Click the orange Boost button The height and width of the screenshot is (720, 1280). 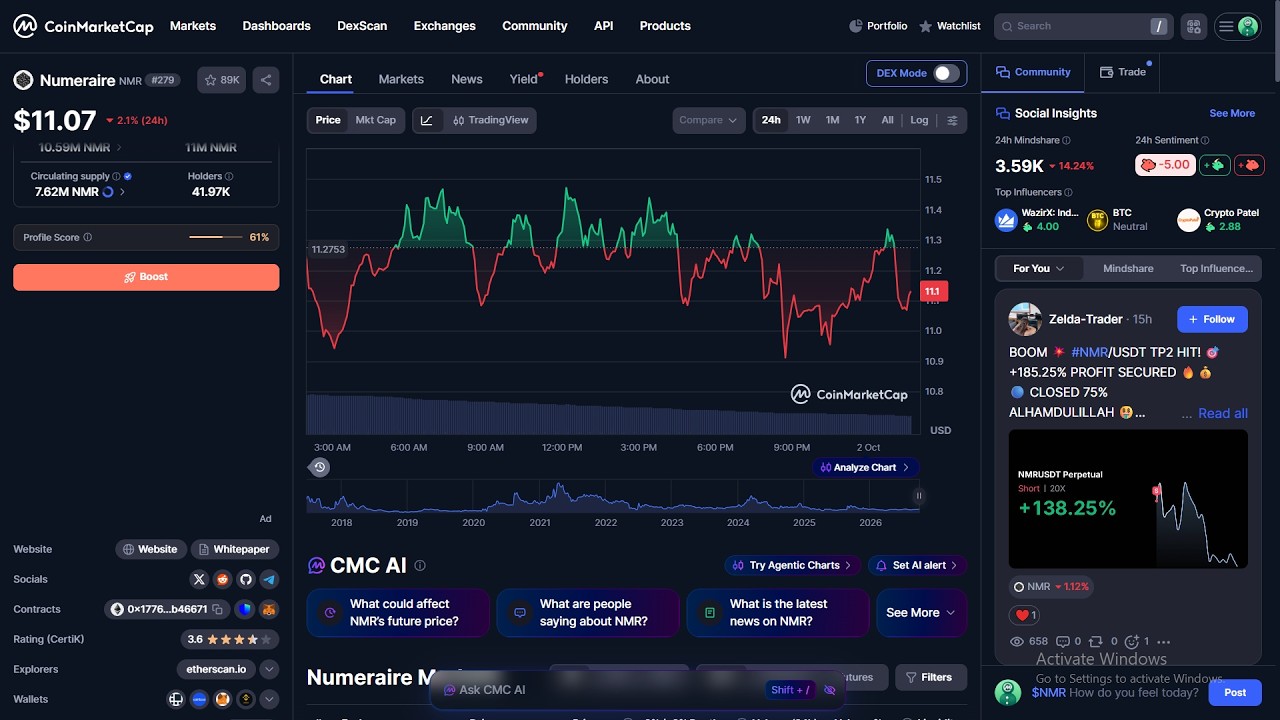[146, 277]
